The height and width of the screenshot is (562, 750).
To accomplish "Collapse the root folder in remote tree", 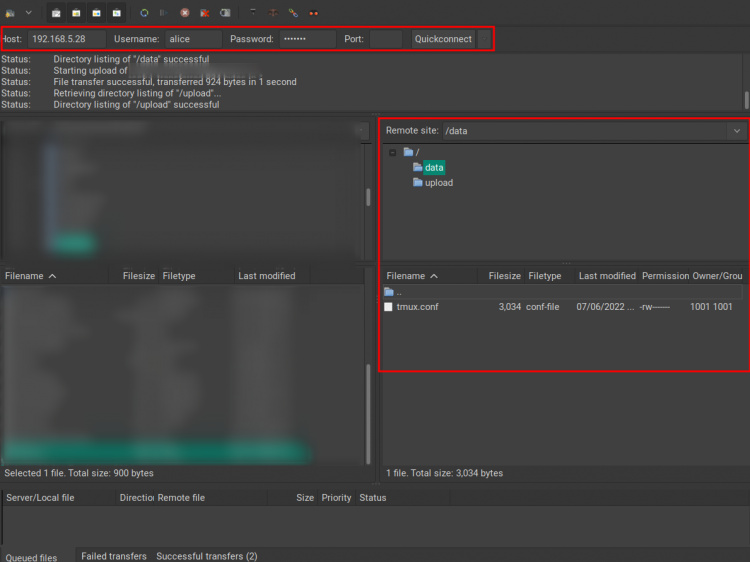I will [x=392, y=153].
